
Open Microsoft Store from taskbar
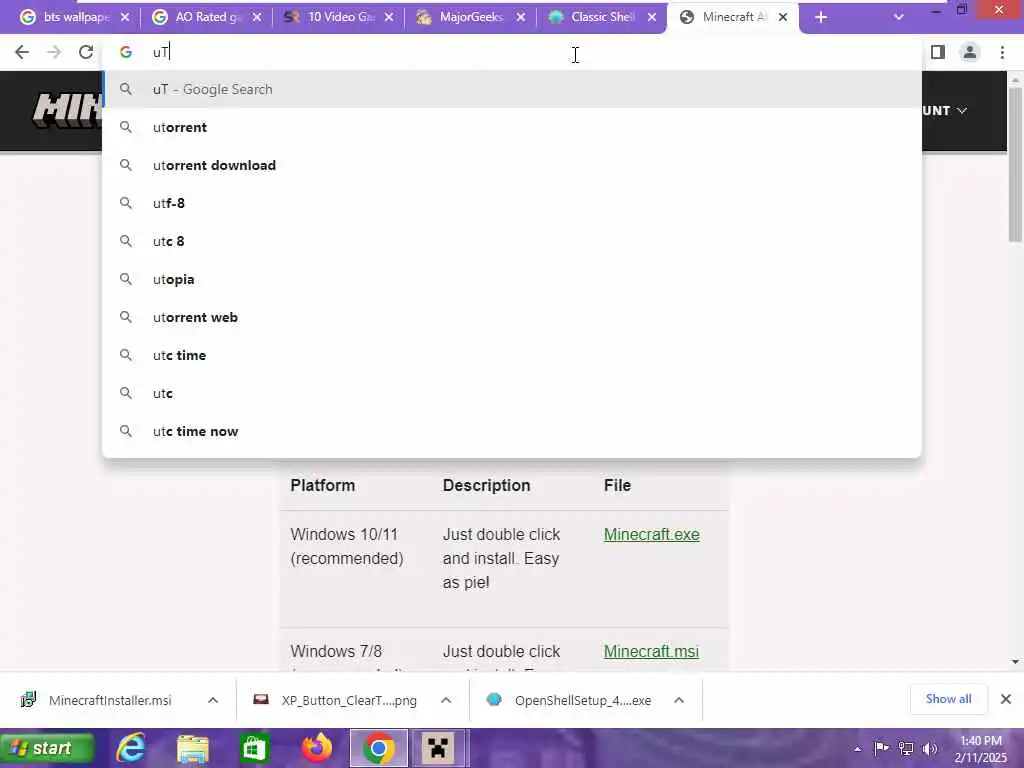253,748
